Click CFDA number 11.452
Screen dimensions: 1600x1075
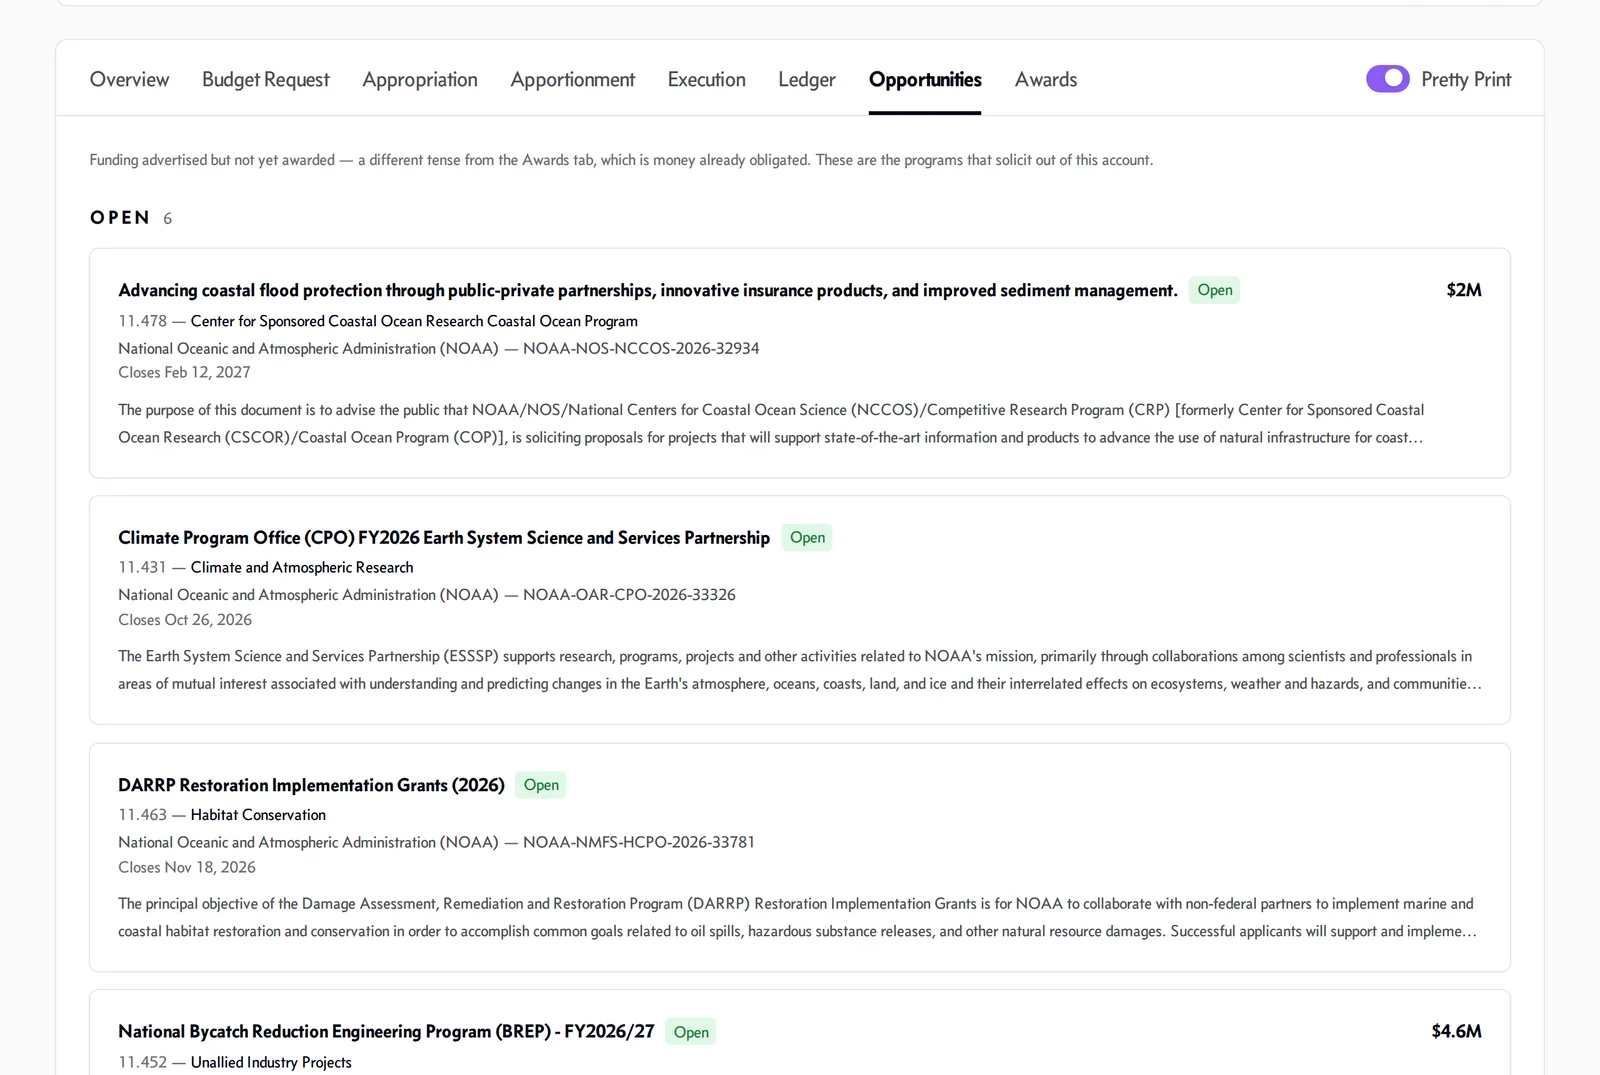coord(143,1062)
